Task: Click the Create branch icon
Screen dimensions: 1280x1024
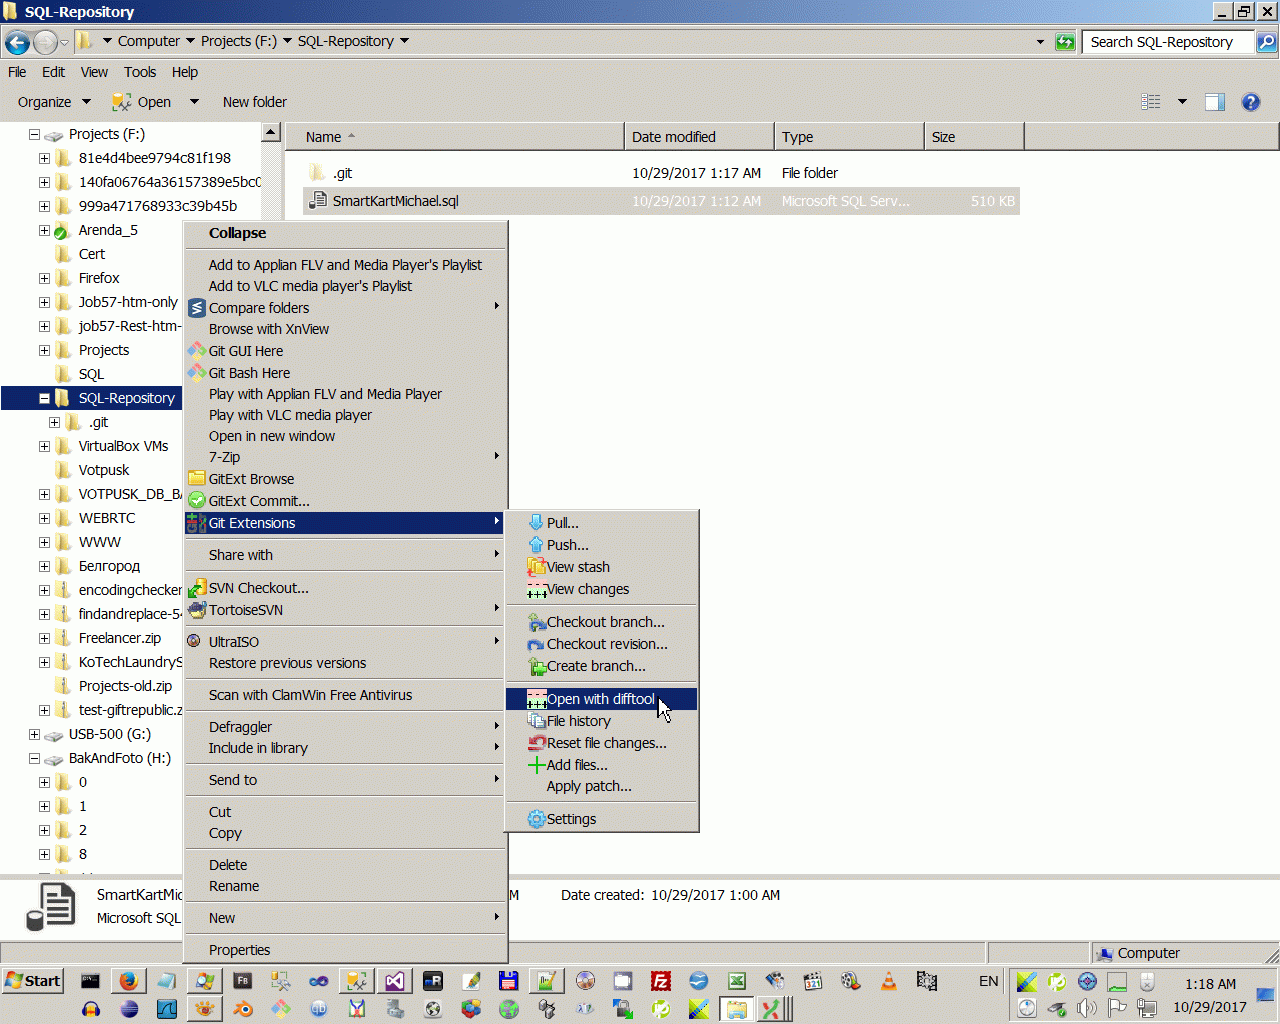Action: [537, 666]
